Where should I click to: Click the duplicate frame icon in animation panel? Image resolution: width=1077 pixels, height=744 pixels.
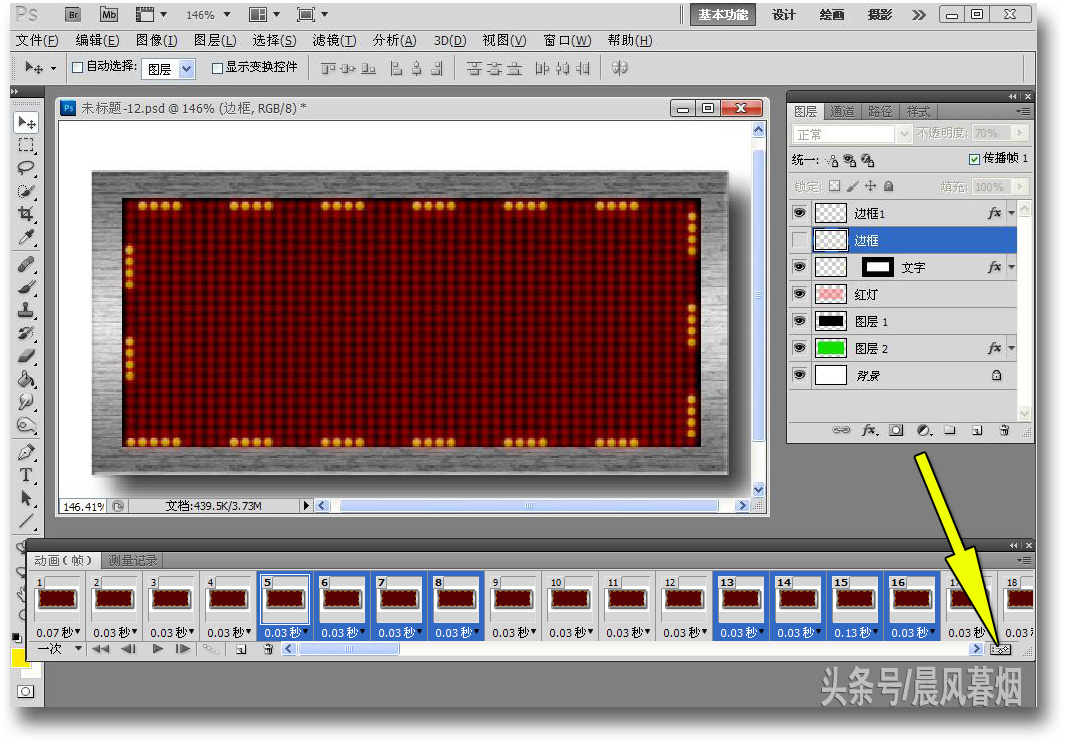pyautogui.click(x=241, y=649)
